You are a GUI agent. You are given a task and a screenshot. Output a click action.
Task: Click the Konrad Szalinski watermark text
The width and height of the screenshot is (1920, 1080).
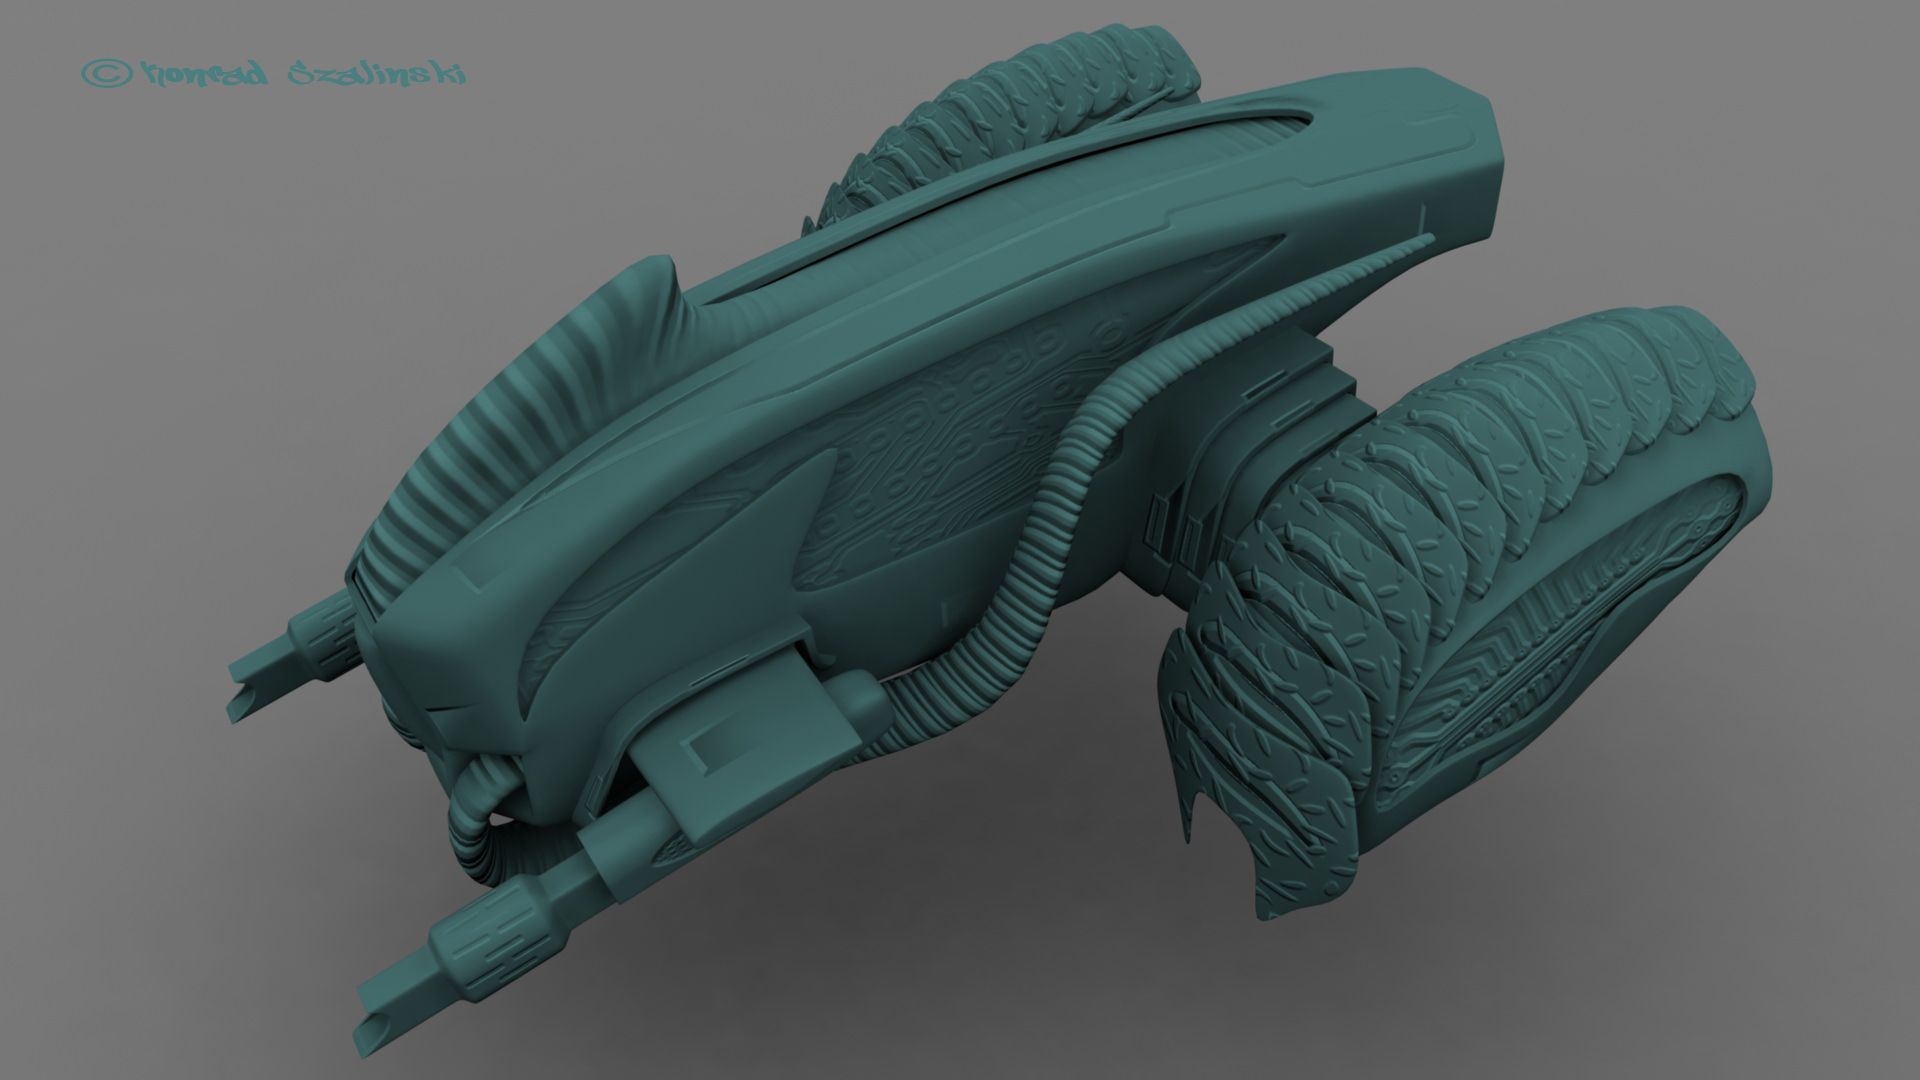click(305, 74)
